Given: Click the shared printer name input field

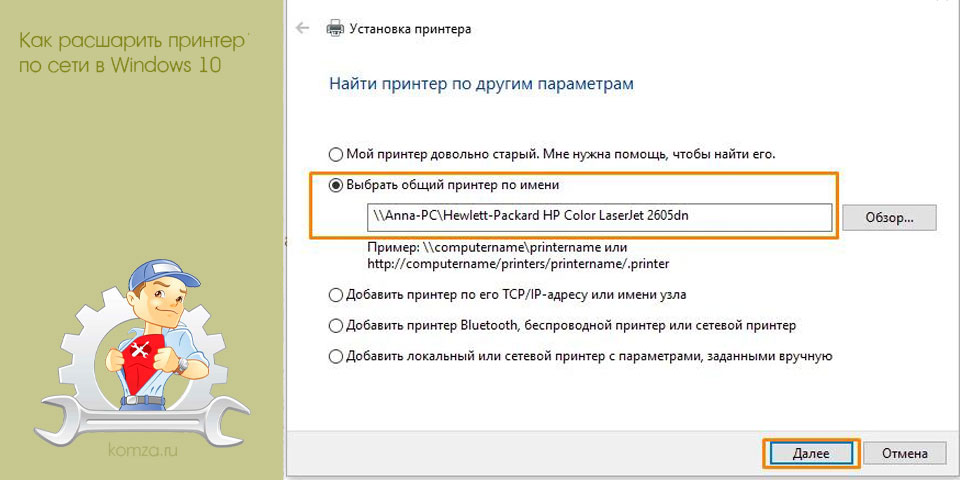Looking at the screenshot, I should (599, 217).
